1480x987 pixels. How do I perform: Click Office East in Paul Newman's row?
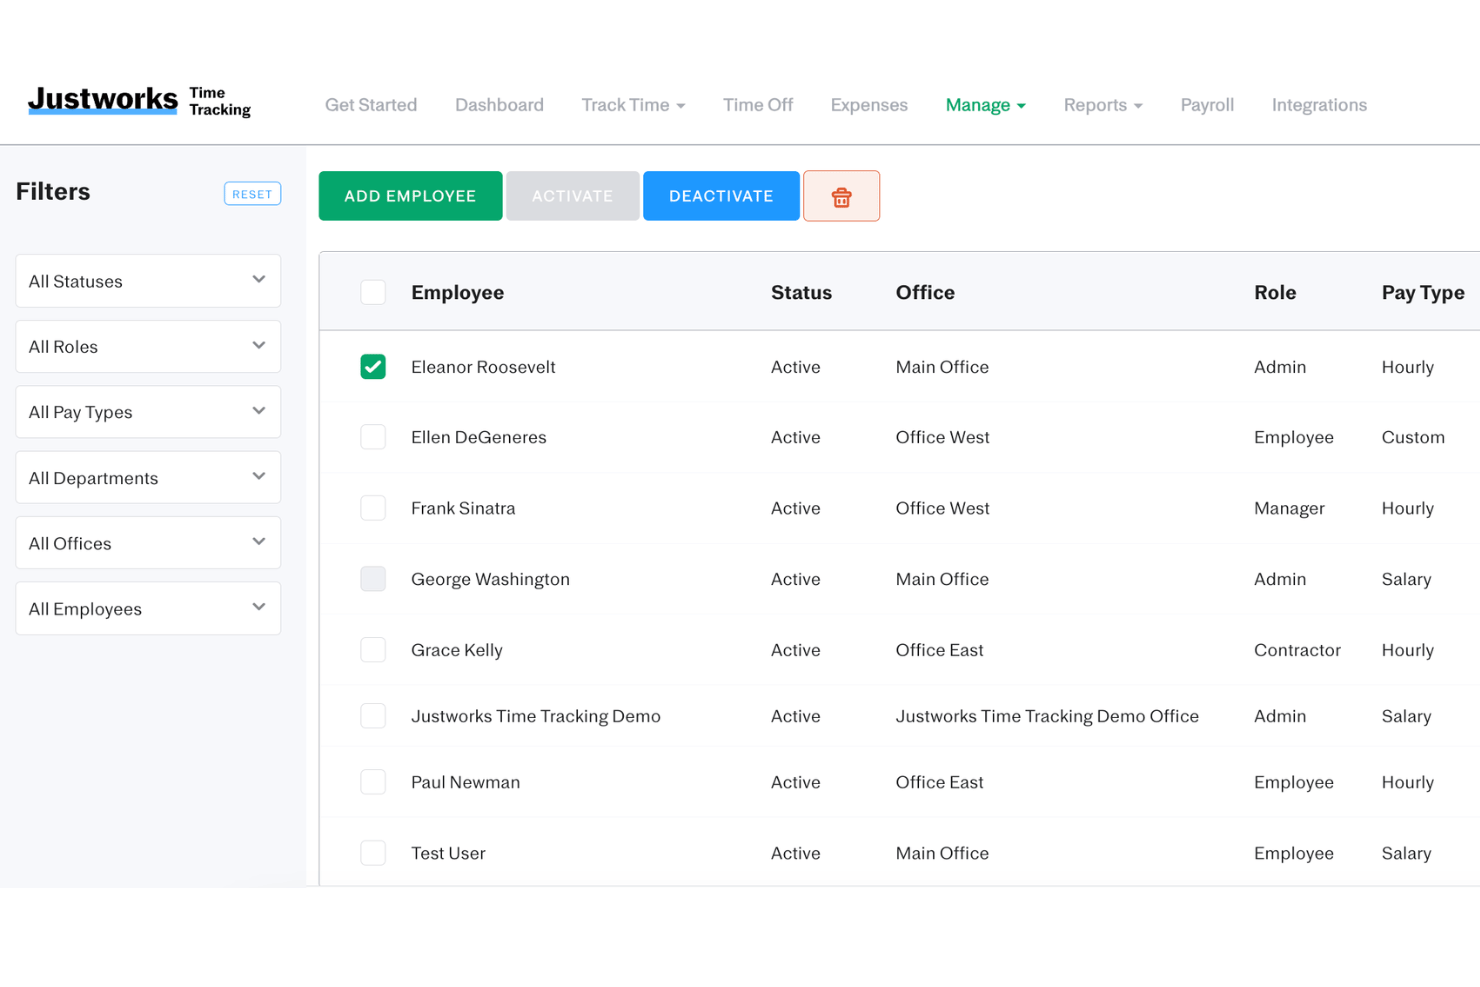coord(939,782)
